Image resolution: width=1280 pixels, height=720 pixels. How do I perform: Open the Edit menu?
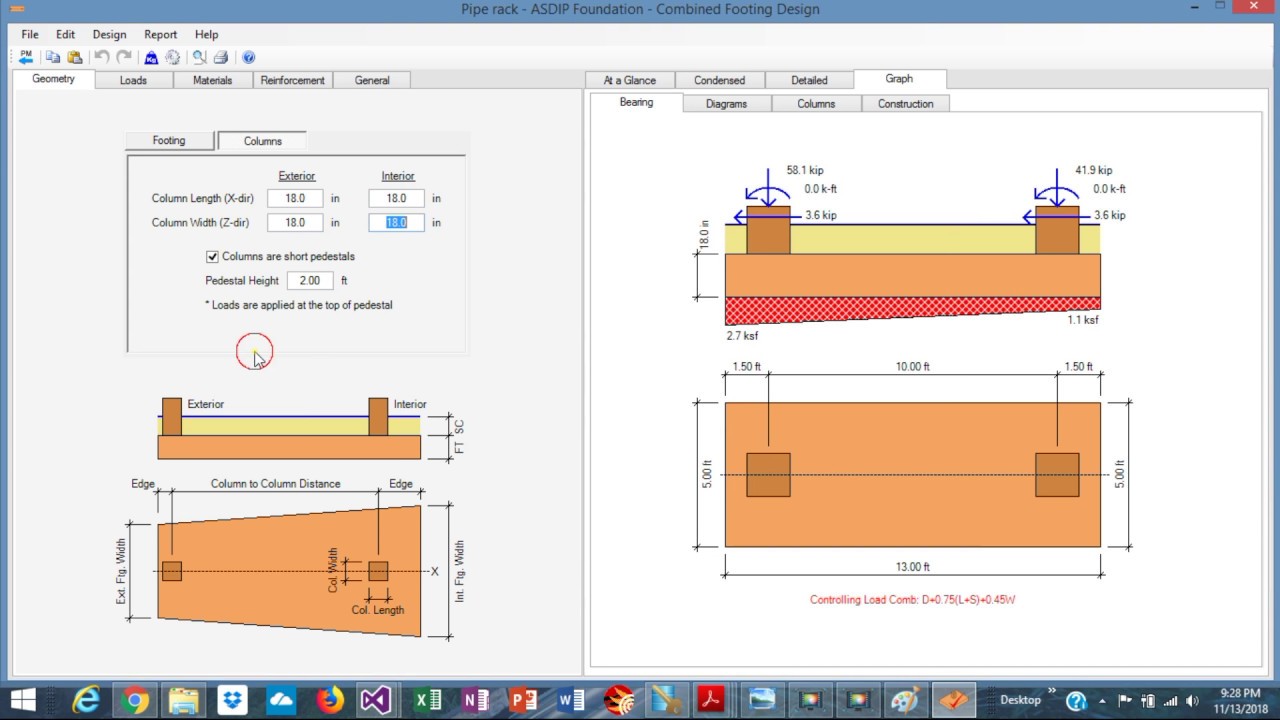point(65,34)
